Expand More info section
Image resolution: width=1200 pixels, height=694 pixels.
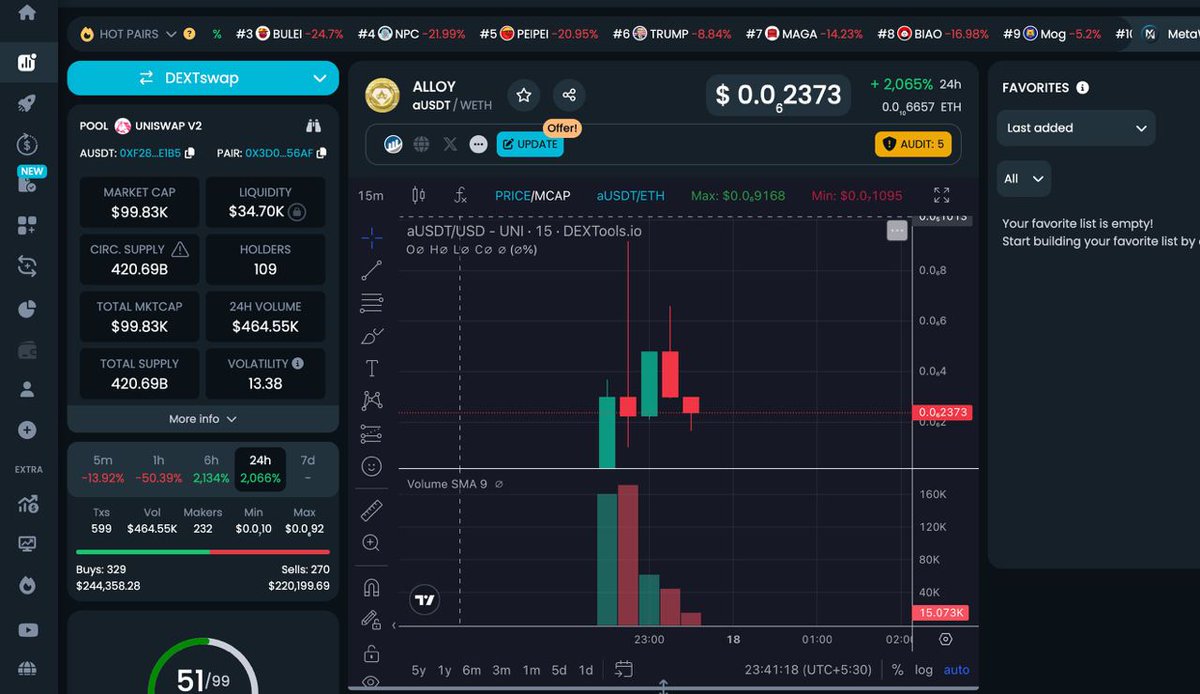pyautogui.click(x=203, y=419)
